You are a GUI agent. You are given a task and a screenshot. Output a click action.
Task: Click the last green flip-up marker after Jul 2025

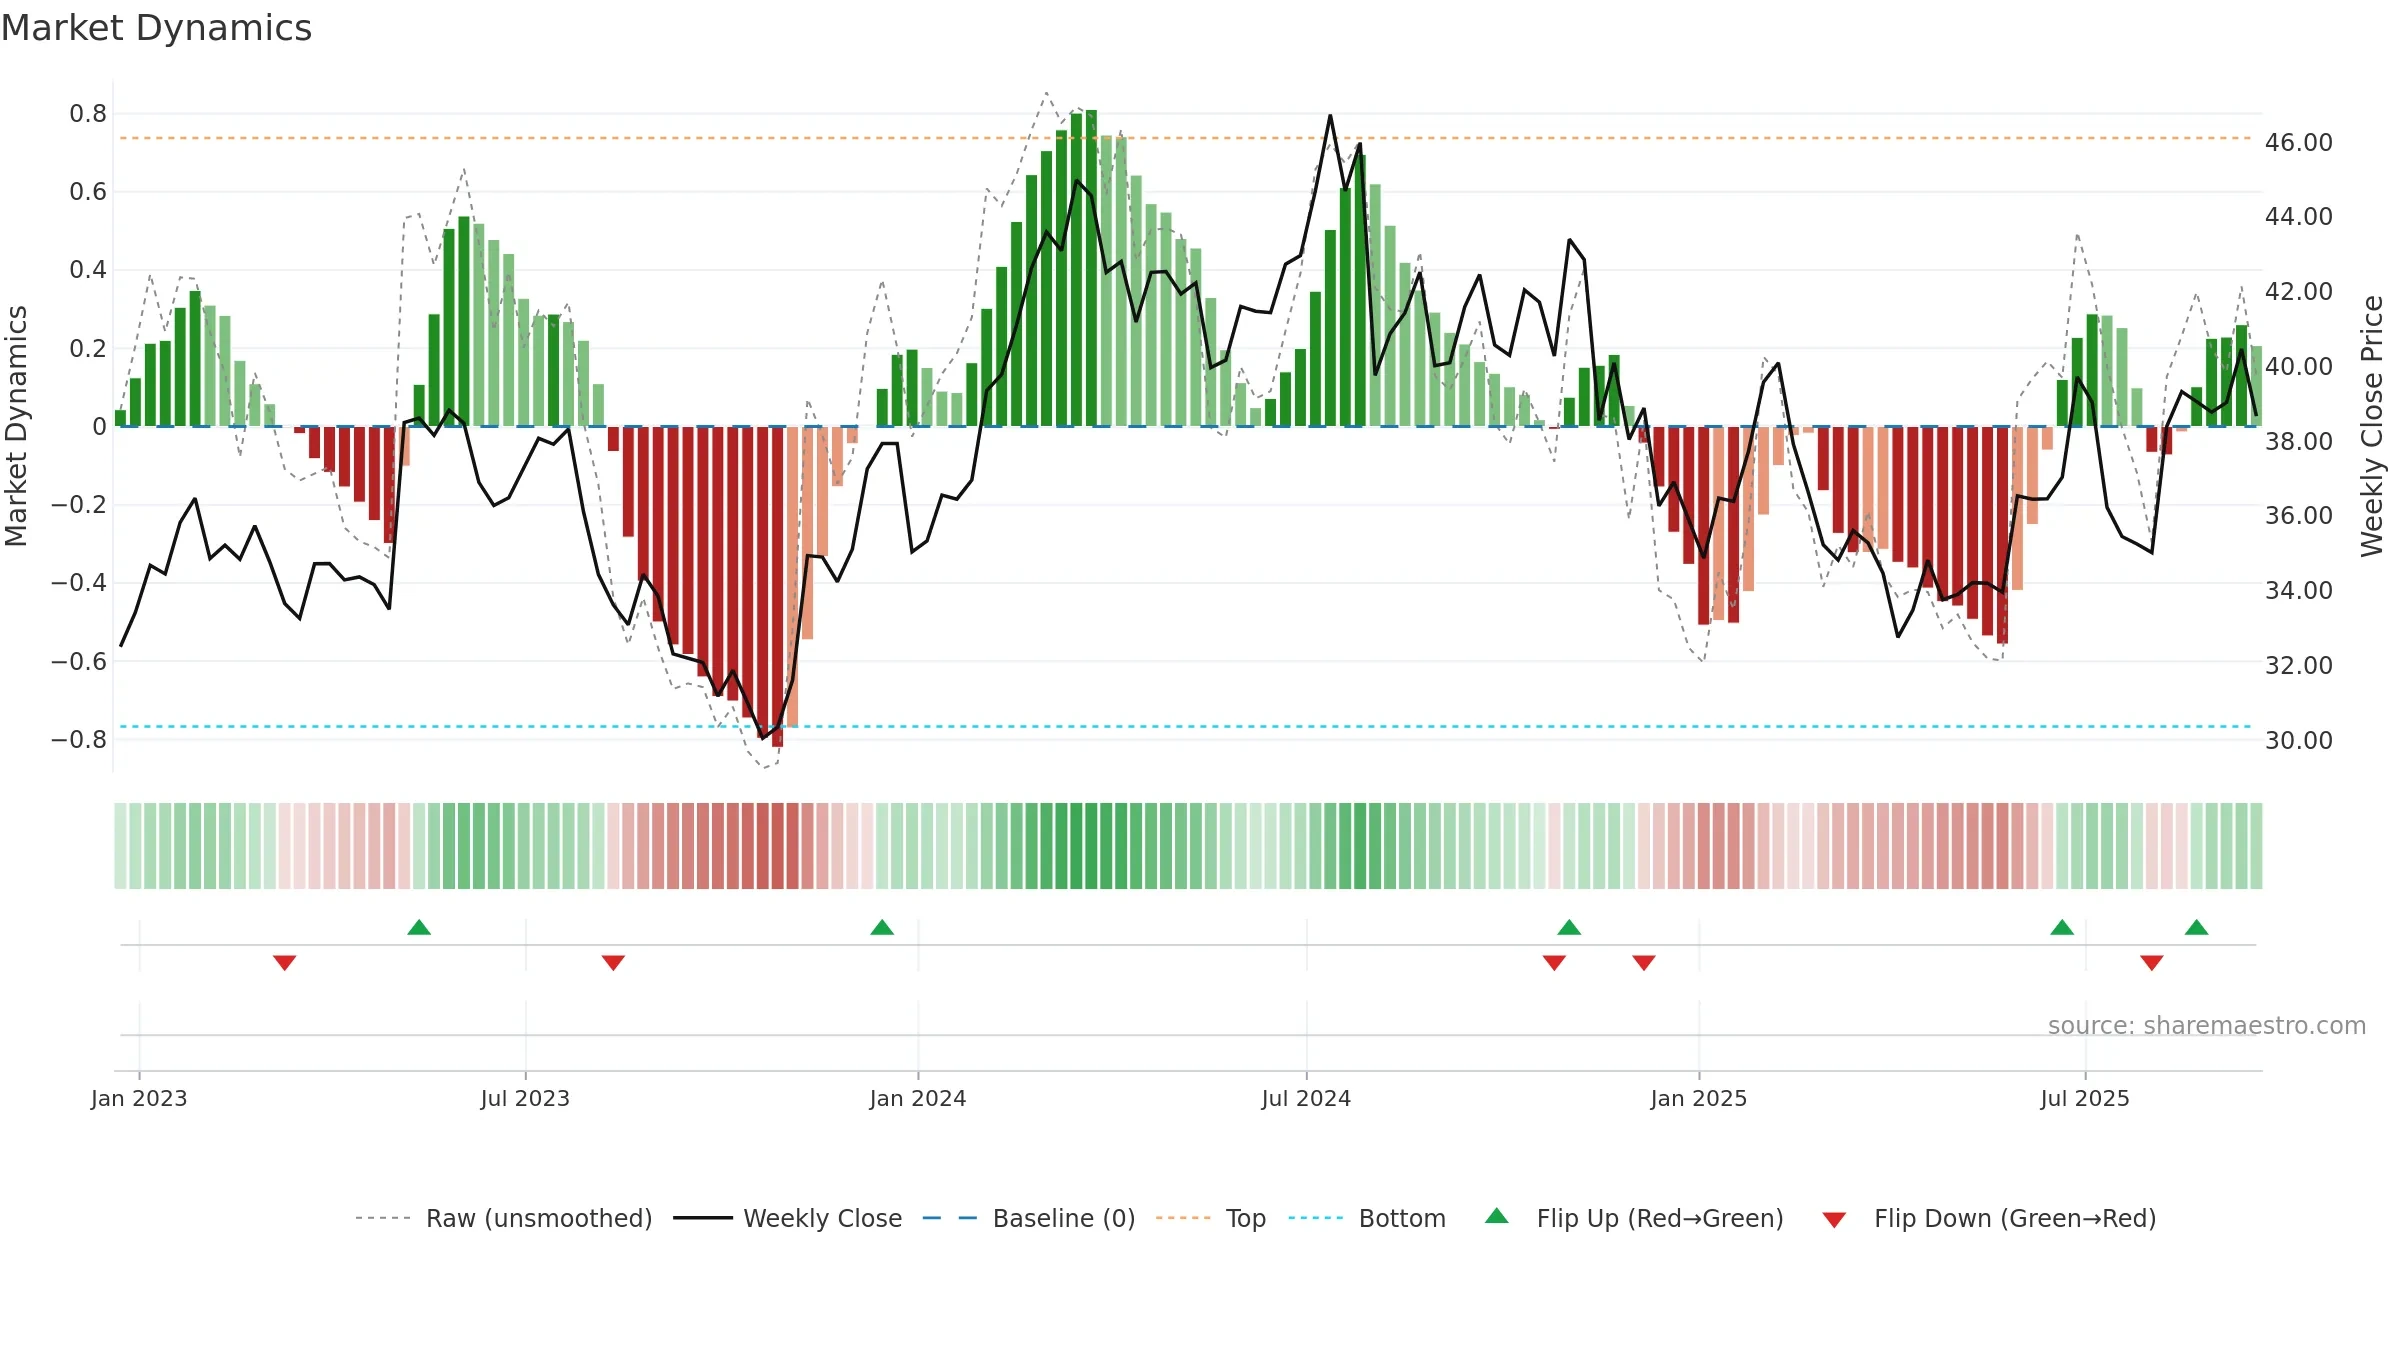2197,927
